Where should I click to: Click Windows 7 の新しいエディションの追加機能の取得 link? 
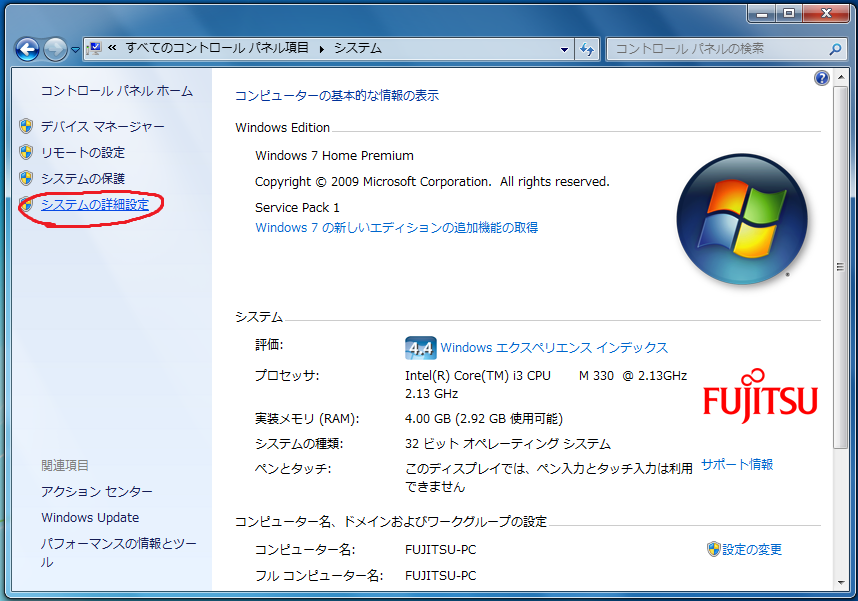pos(396,228)
